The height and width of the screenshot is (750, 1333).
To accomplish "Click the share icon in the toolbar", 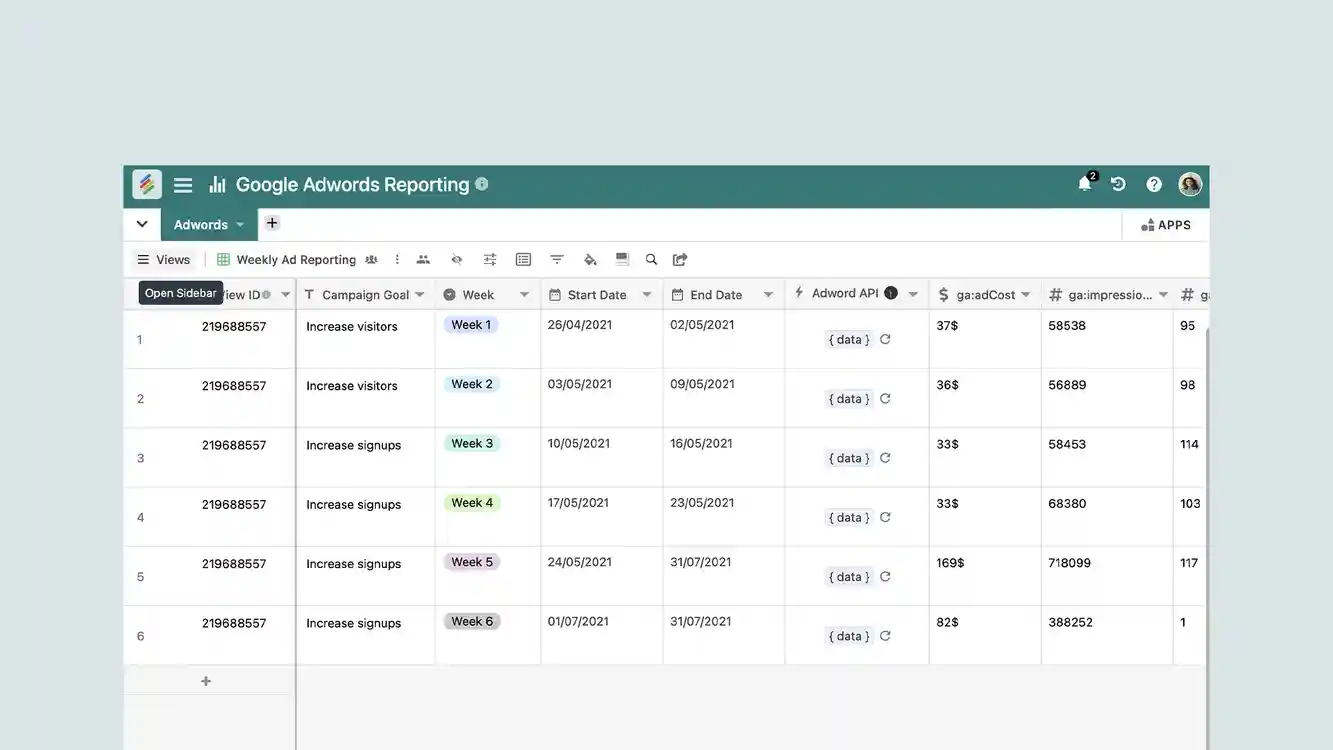I will 679,258.
